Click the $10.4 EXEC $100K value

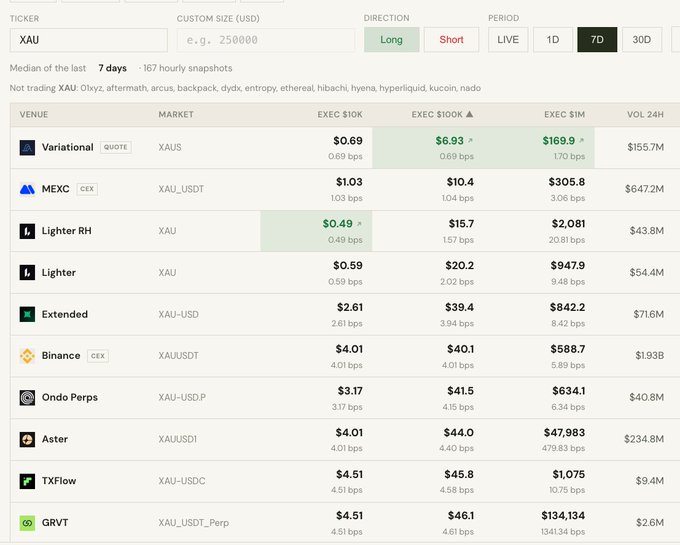point(461,182)
